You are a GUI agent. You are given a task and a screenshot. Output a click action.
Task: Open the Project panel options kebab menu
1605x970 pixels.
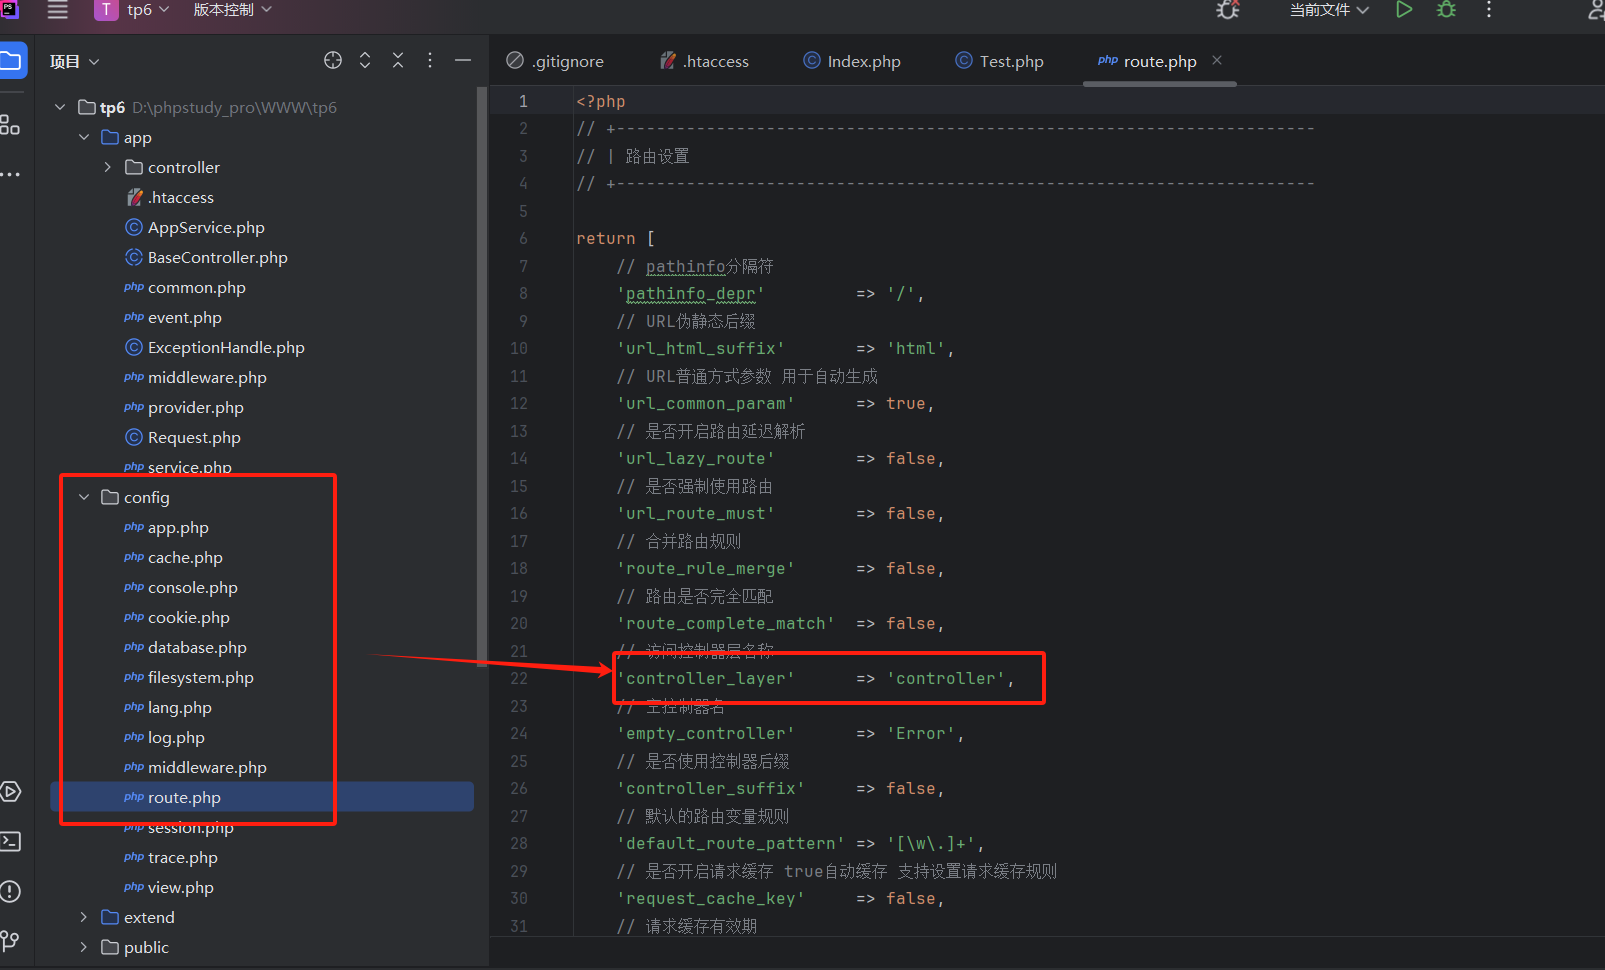pos(429,60)
